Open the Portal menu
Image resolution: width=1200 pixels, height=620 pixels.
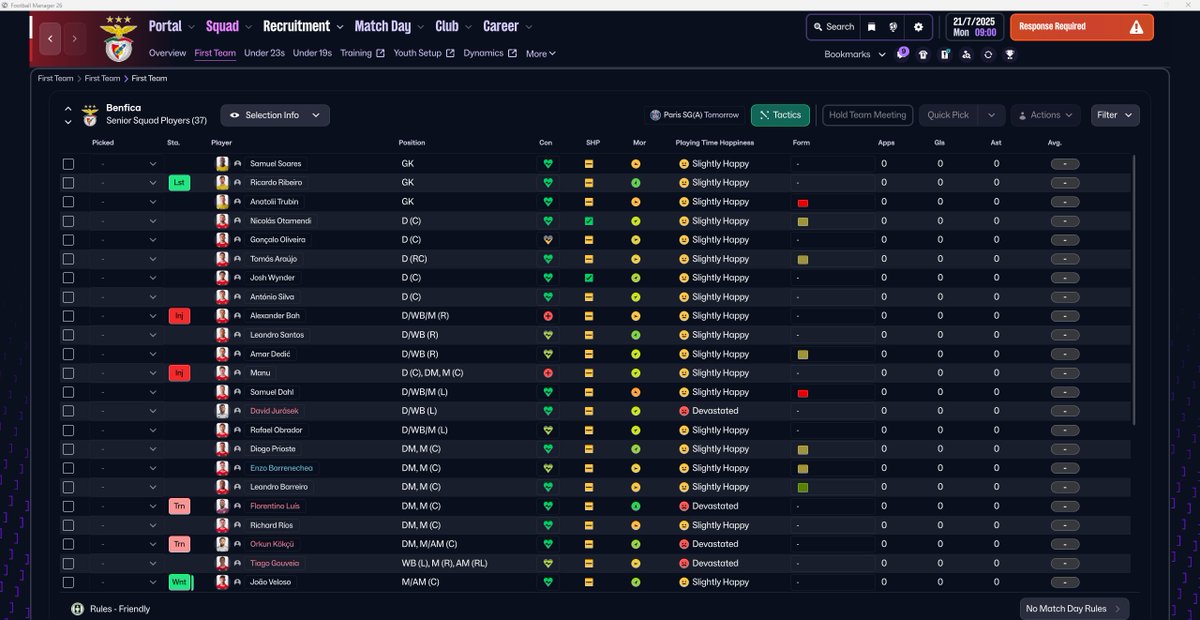point(173,27)
